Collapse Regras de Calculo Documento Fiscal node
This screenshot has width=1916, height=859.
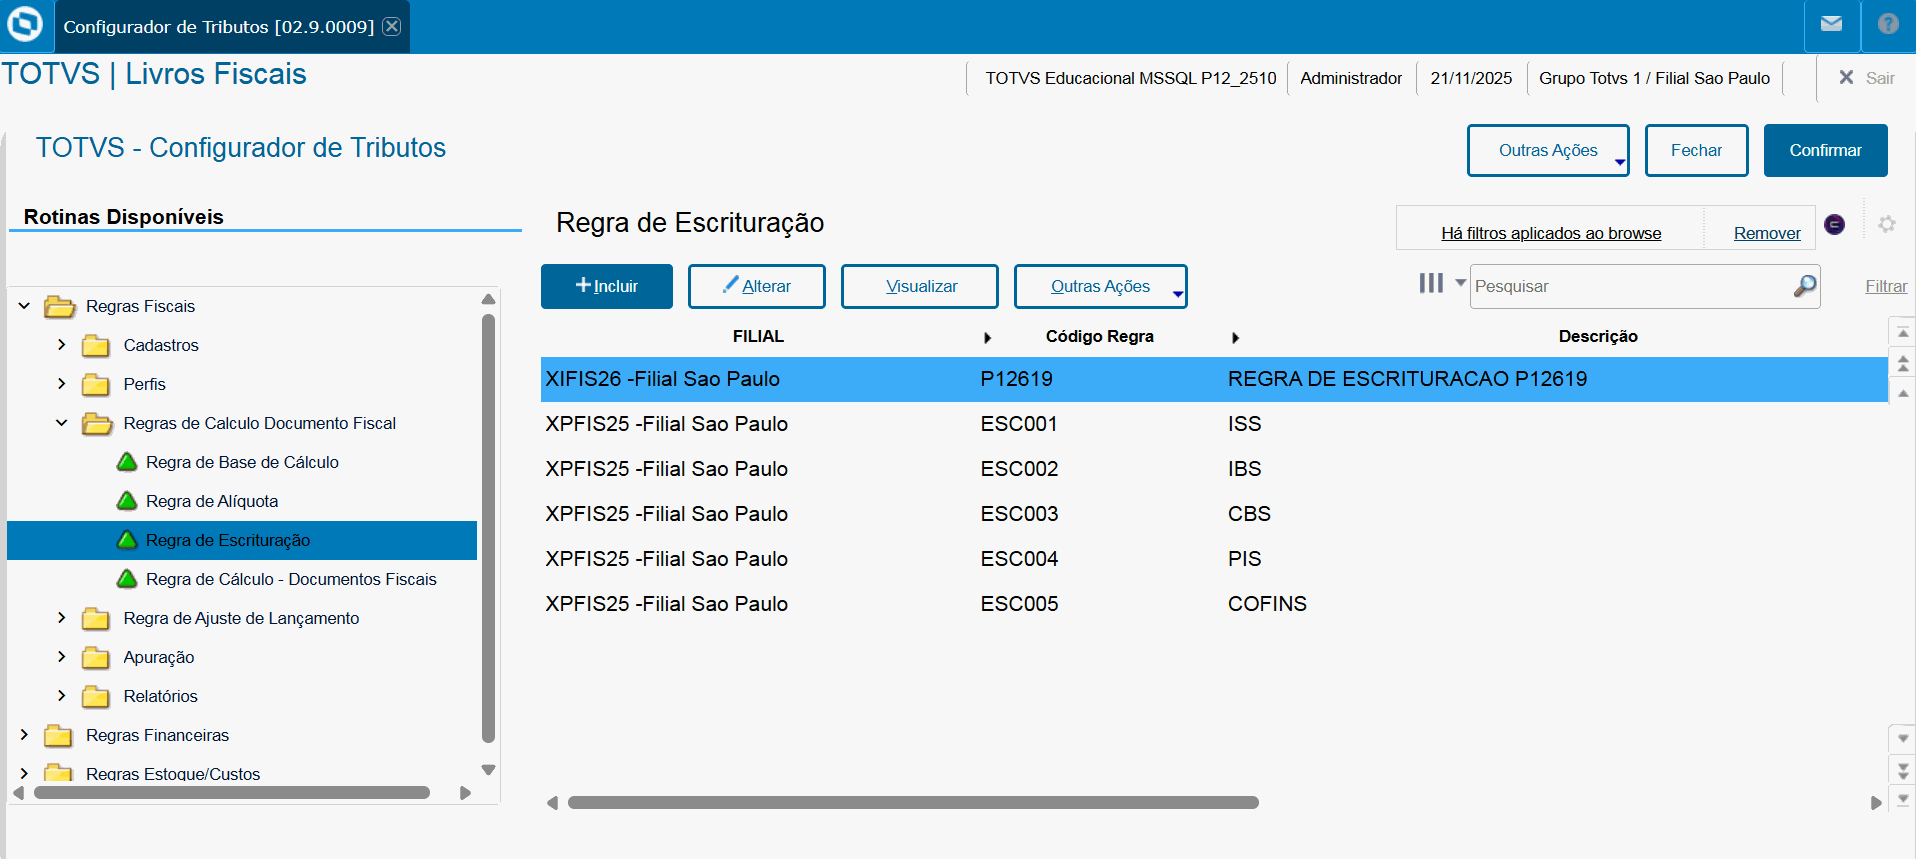(x=62, y=423)
